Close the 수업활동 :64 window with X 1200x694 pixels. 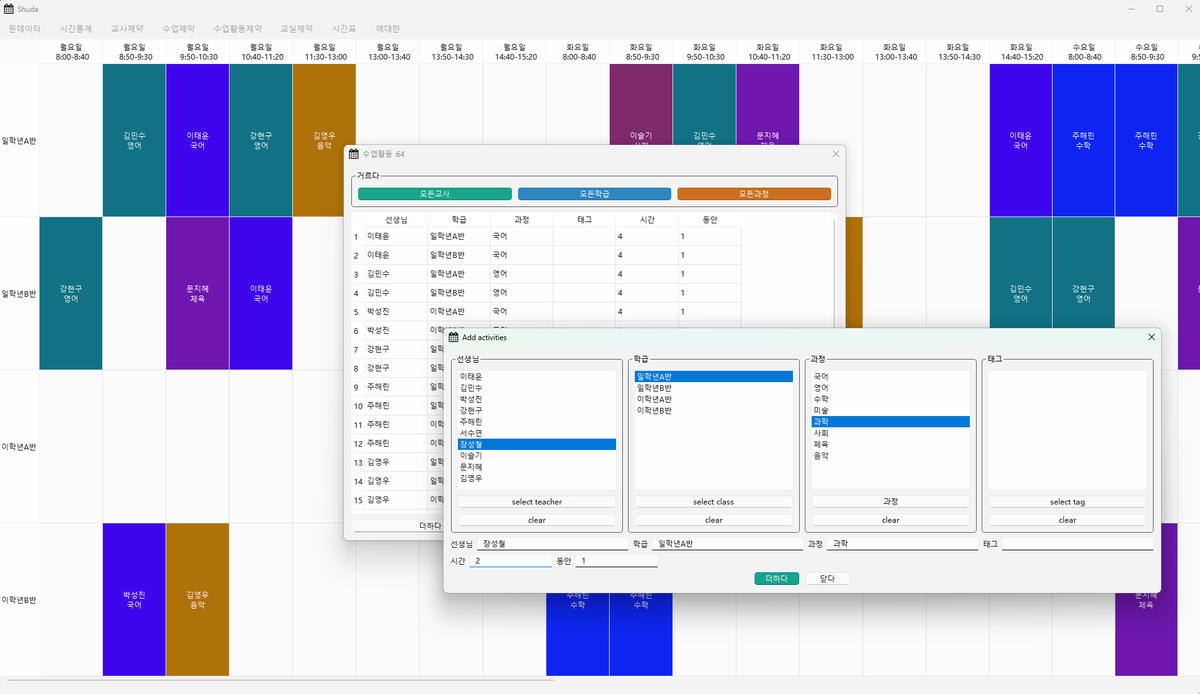(x=836, y=154)
